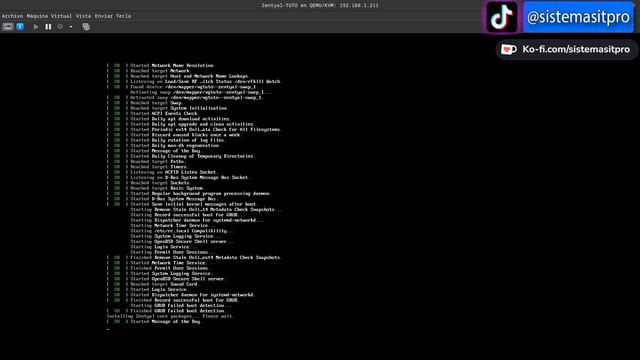Image resolution: width=640 pixels, height=360 pixels.
Task: Click the 'Started ACPI Events Check' line
Action: [x=153, y=113]
